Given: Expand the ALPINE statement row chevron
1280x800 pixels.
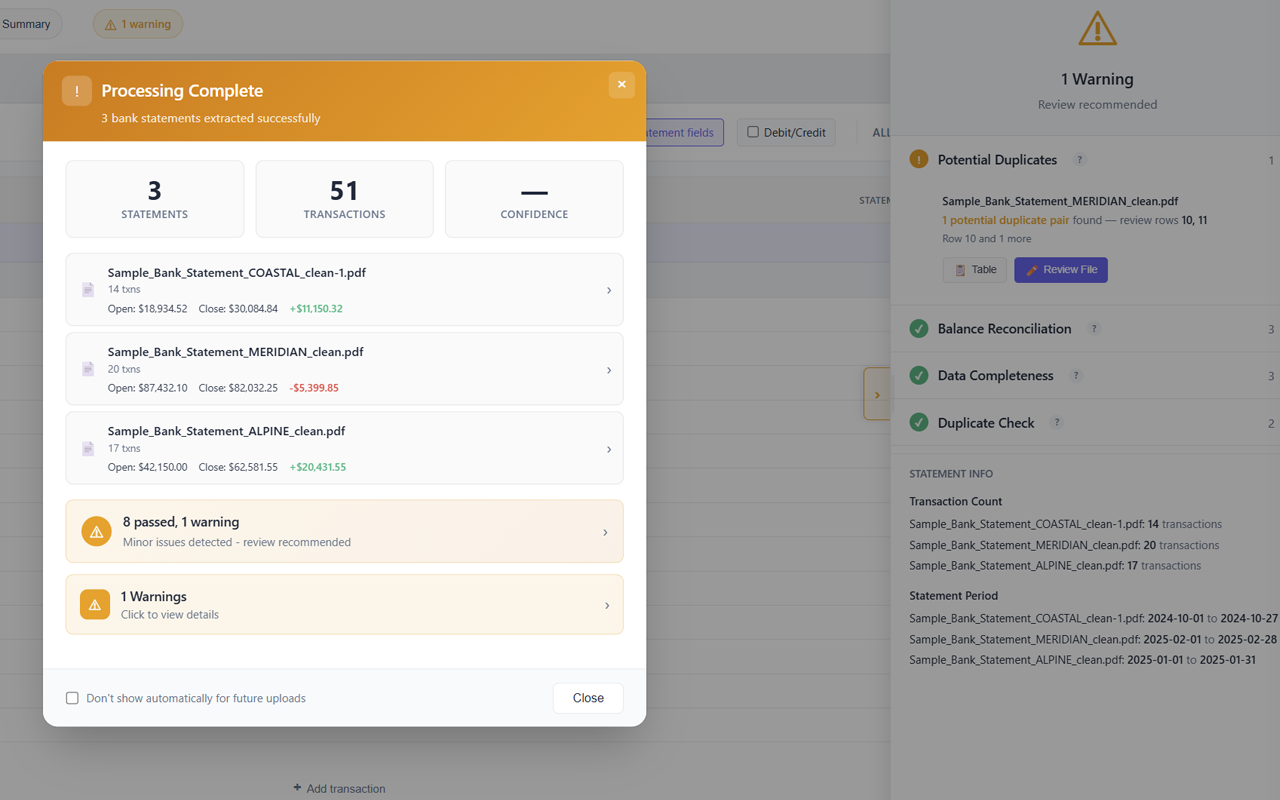Looking at the screenshot, I should (x=609, y=449).
